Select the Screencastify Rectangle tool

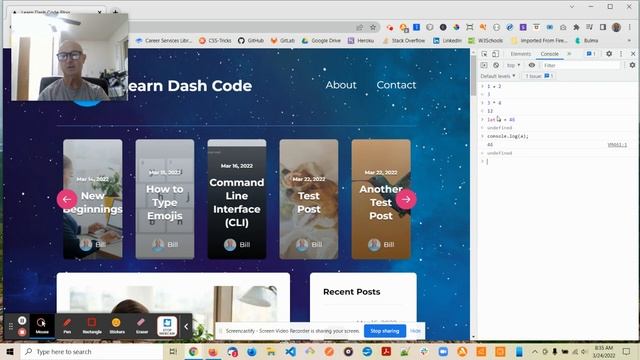pyautogui.click(x=92, y=326)
